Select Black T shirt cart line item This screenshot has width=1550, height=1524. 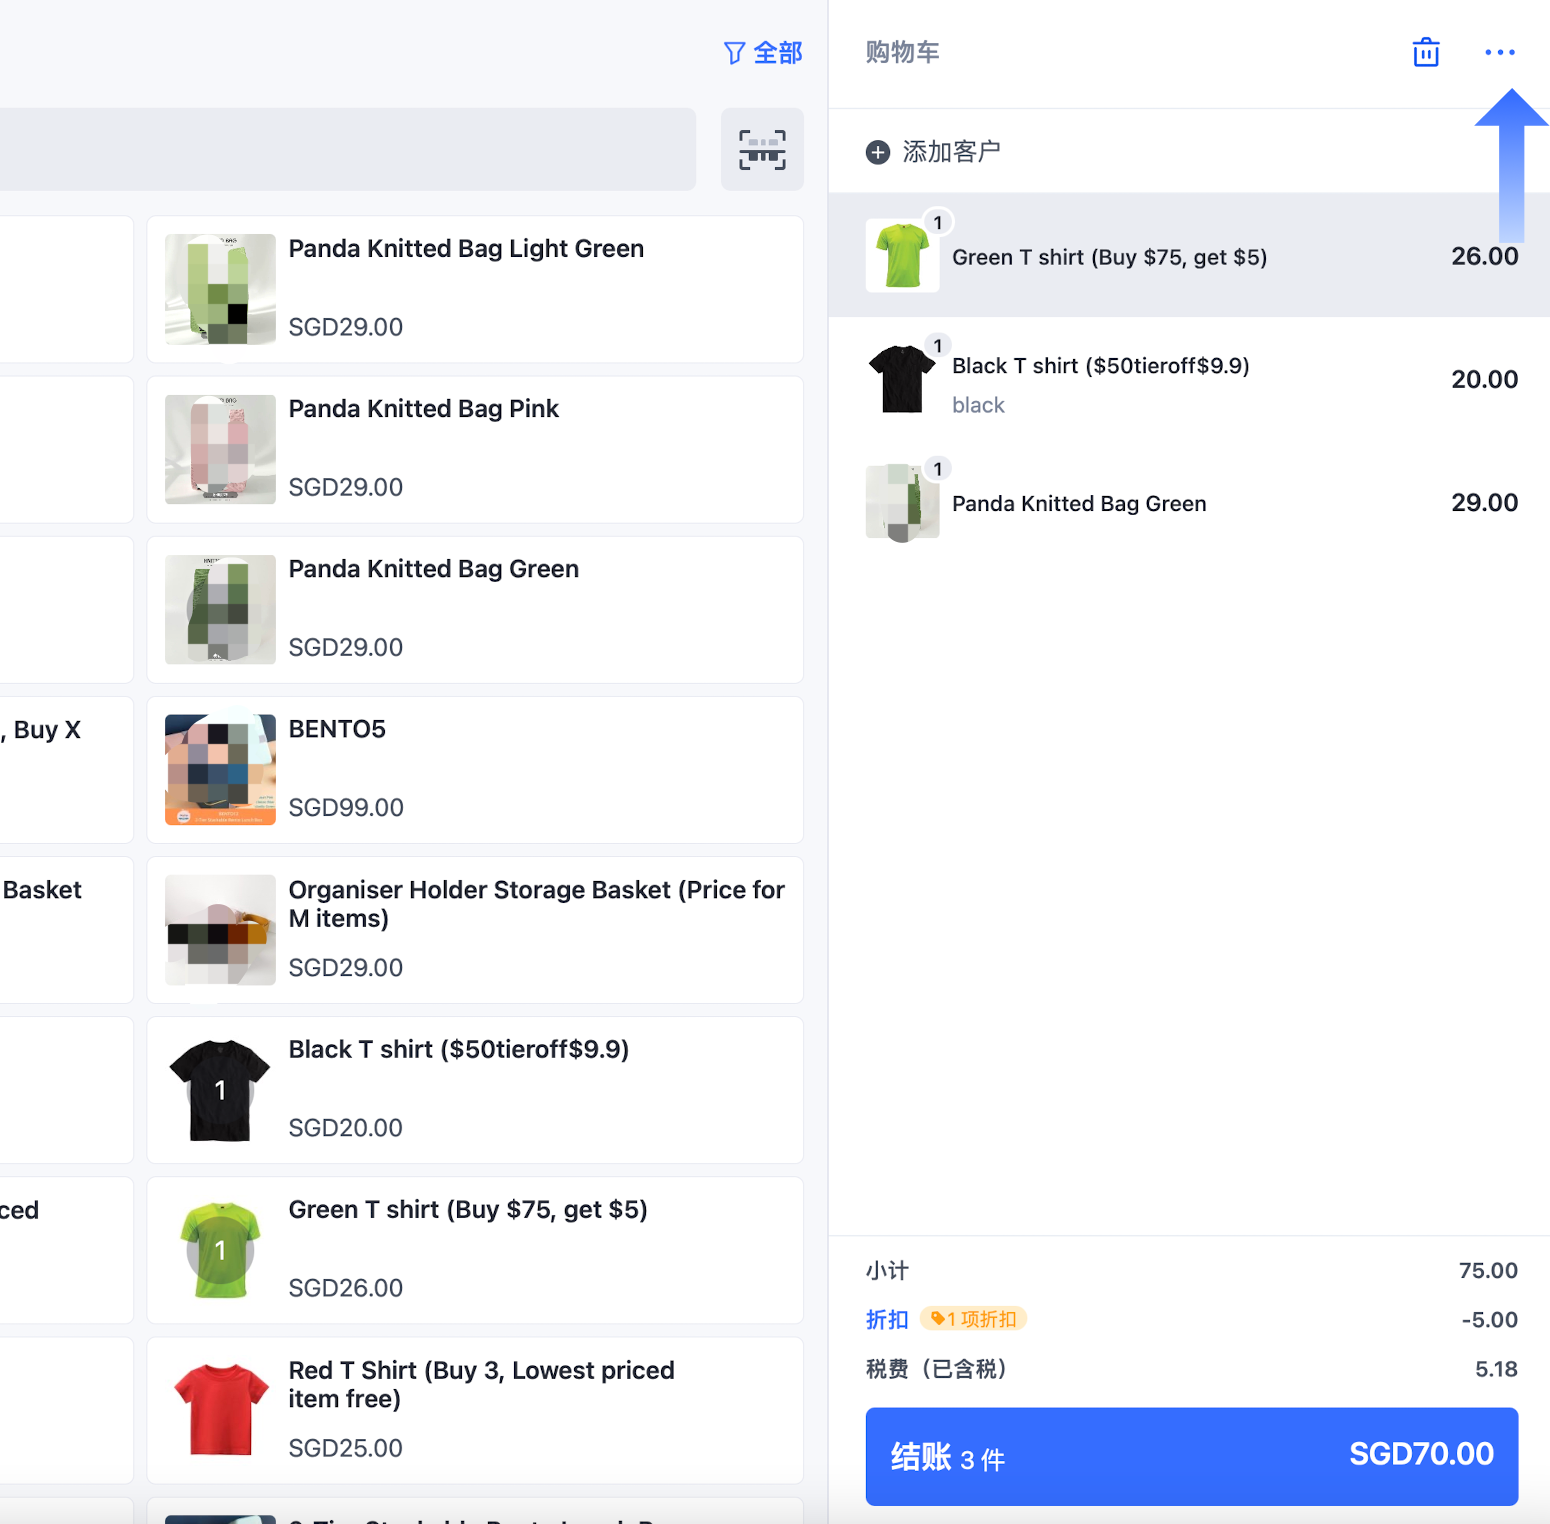1189,379
